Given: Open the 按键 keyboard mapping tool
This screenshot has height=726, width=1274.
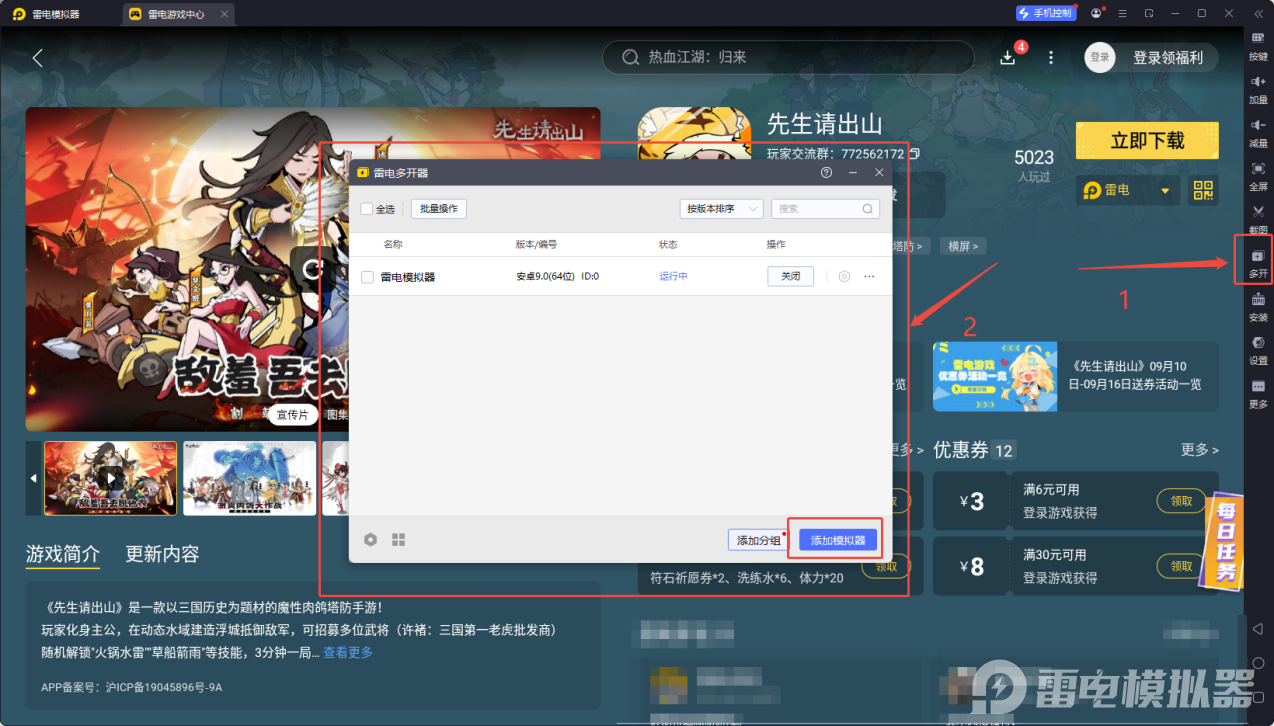Looking at the screenshot, I should (x=1258, y=46).
